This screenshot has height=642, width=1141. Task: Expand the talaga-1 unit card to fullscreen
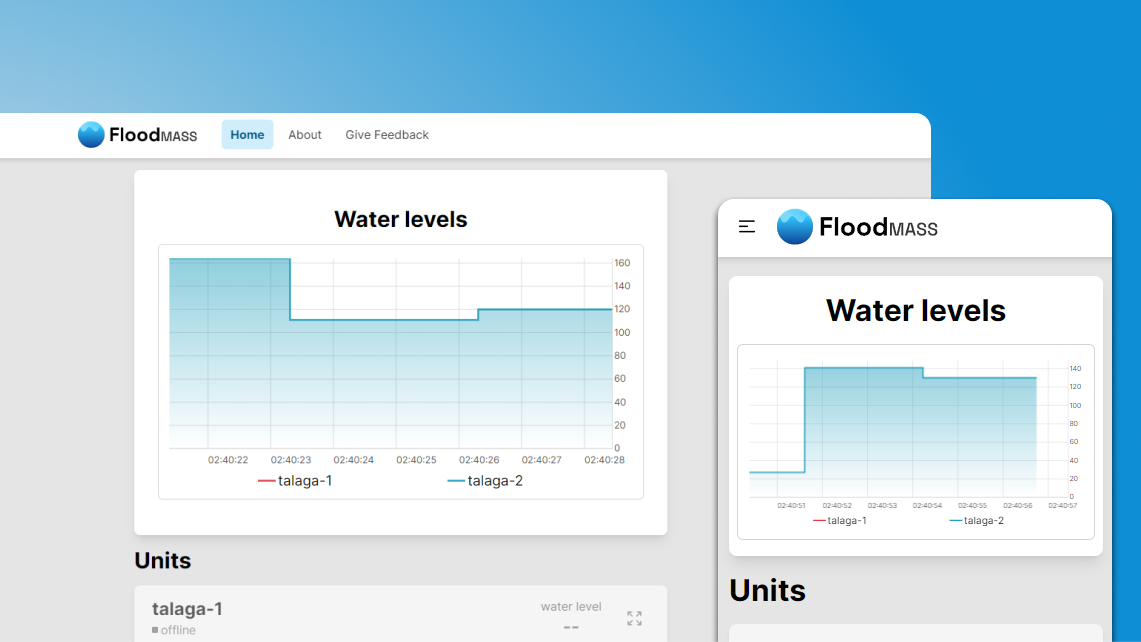pyautogui.click(x=634, y=618)
